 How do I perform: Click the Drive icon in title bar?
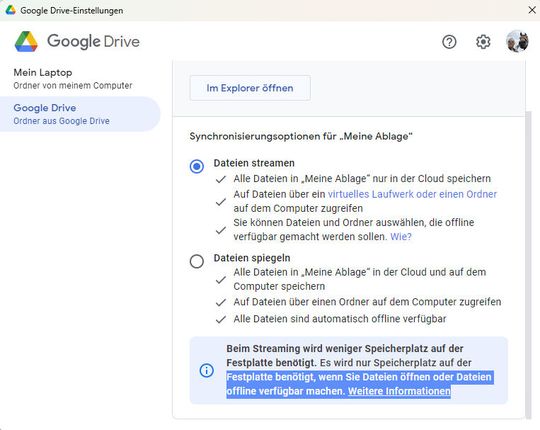click(11, 10)
